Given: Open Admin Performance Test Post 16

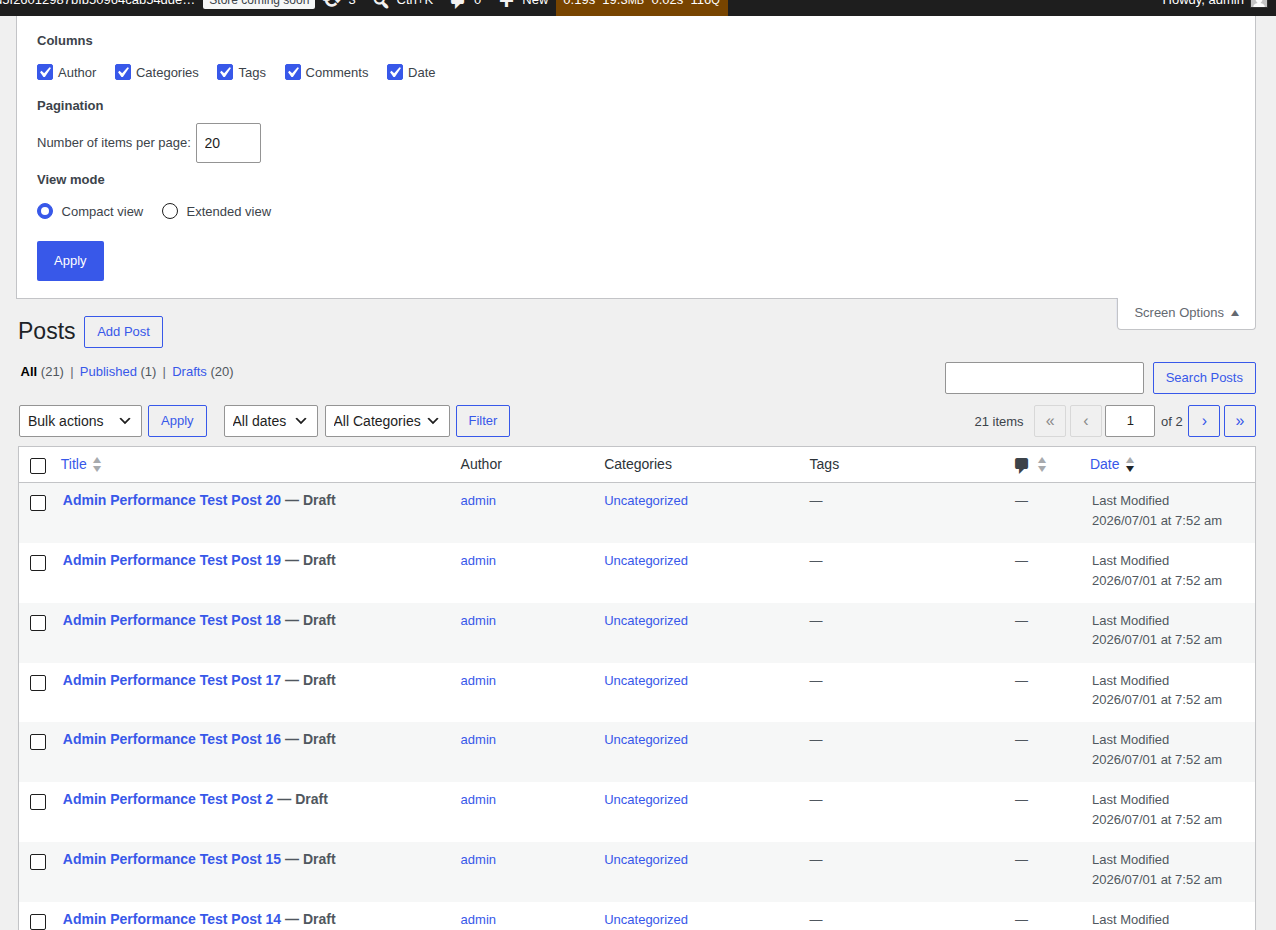Looking at the screenshot, I should pos(172,739).
